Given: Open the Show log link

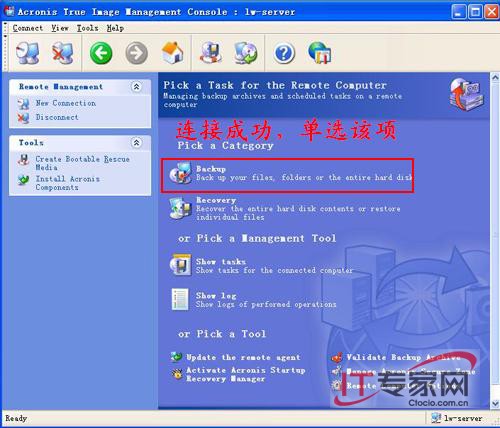Looking at the screenshot, I should point(216,295).
